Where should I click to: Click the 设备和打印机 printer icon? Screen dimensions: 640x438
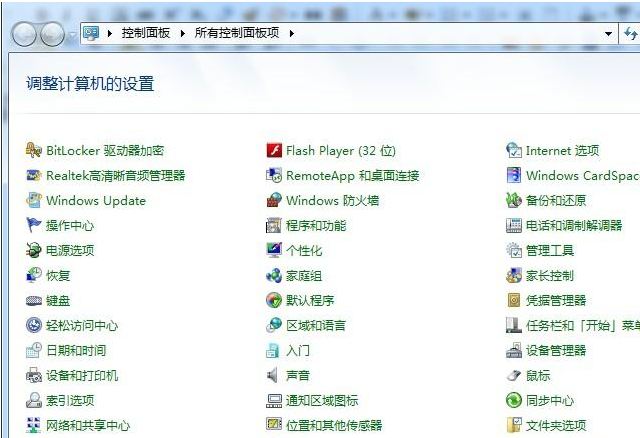tap(33, 375)
